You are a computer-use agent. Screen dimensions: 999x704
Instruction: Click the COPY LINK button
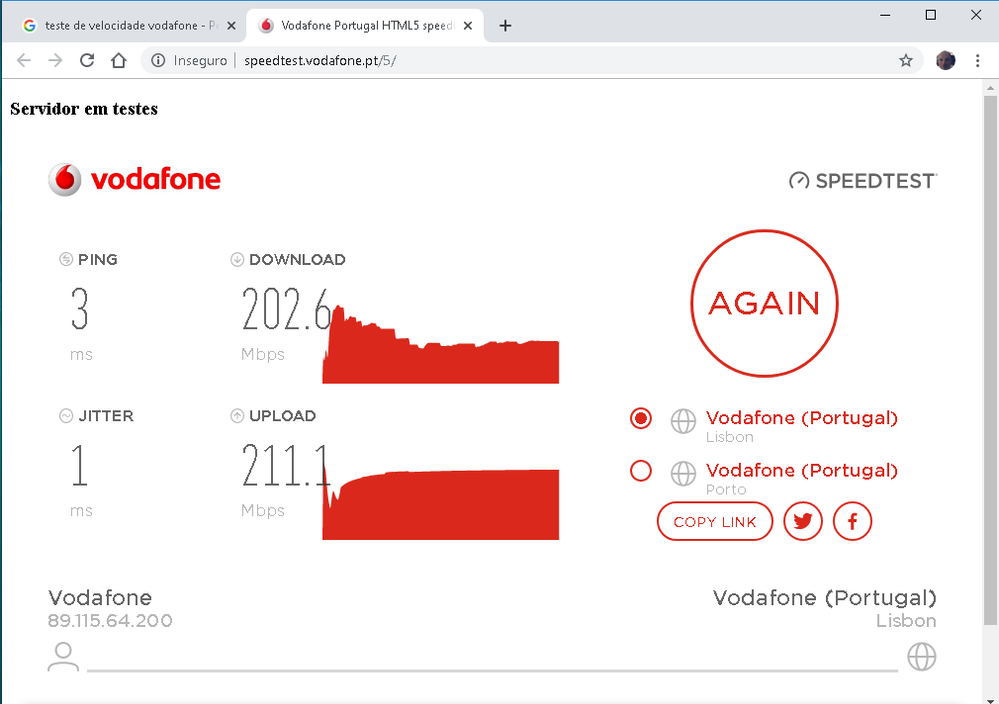pyautogui.click(x=714, y=521)
